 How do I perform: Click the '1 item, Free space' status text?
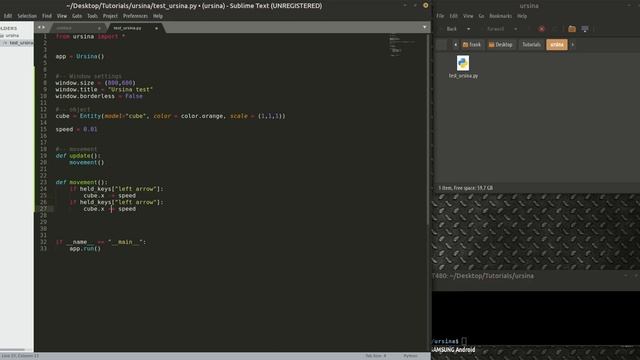(466, 188)
